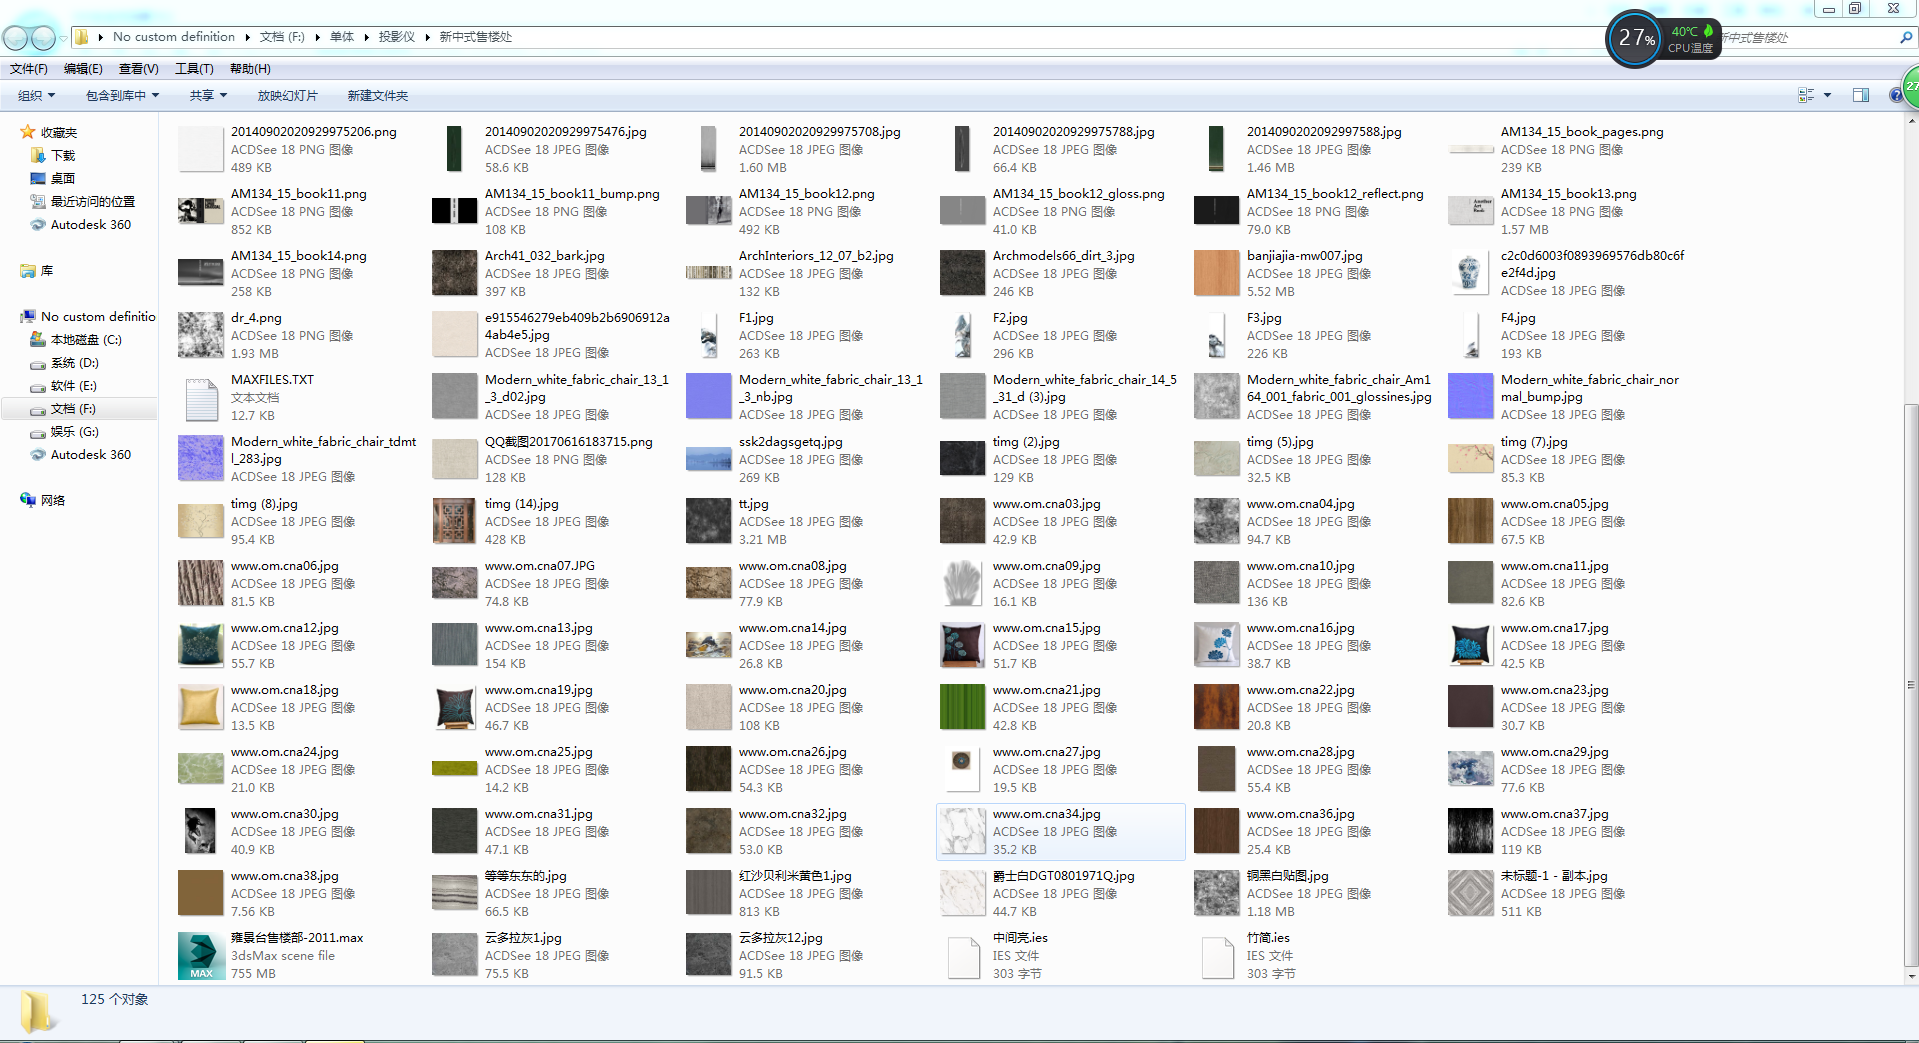The image size is (1919, 1043).
Task: Select file name 爵士白DGT0801971Q.jpg
Action: [1063, 876]
